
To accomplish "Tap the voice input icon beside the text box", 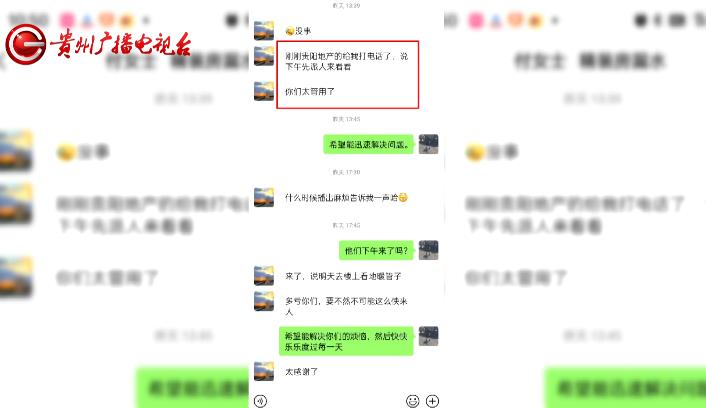I will click(x=260, y=401).
